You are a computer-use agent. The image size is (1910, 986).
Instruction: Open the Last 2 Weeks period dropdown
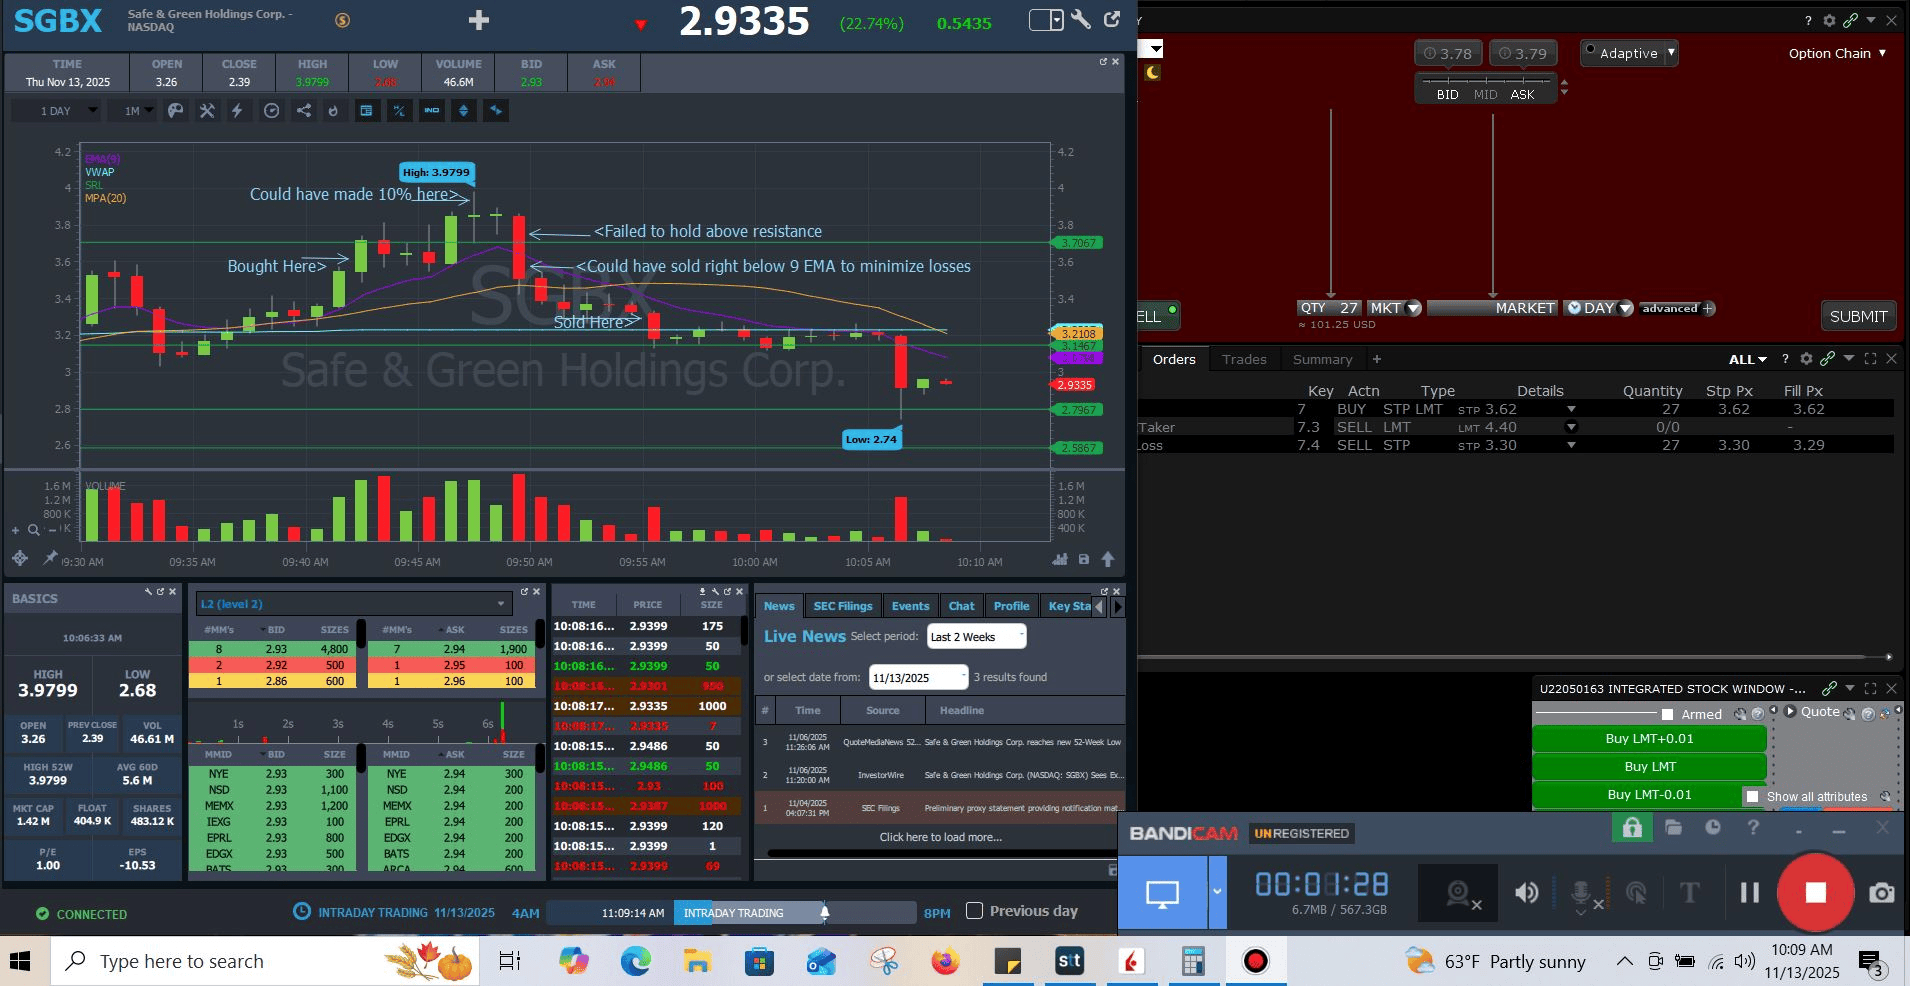(x=976, y=637)
